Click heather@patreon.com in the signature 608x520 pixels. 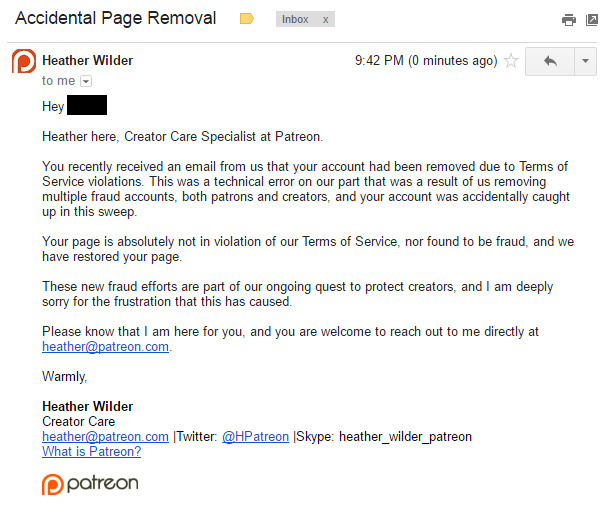click(x=105, y=437)
